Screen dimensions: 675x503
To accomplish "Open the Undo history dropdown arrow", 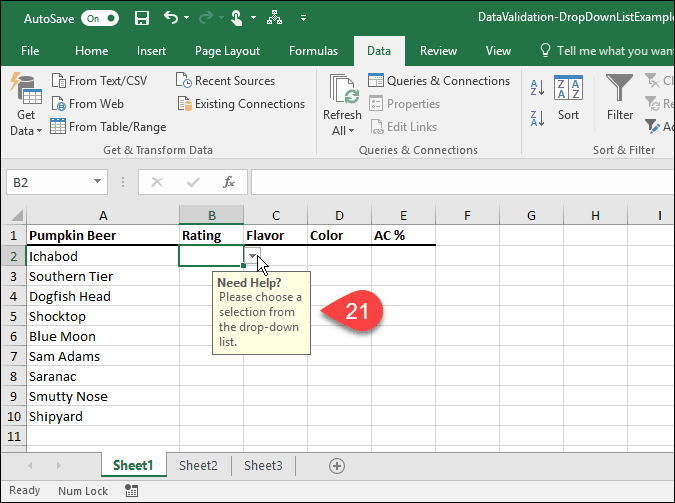I will click(186, 18).
